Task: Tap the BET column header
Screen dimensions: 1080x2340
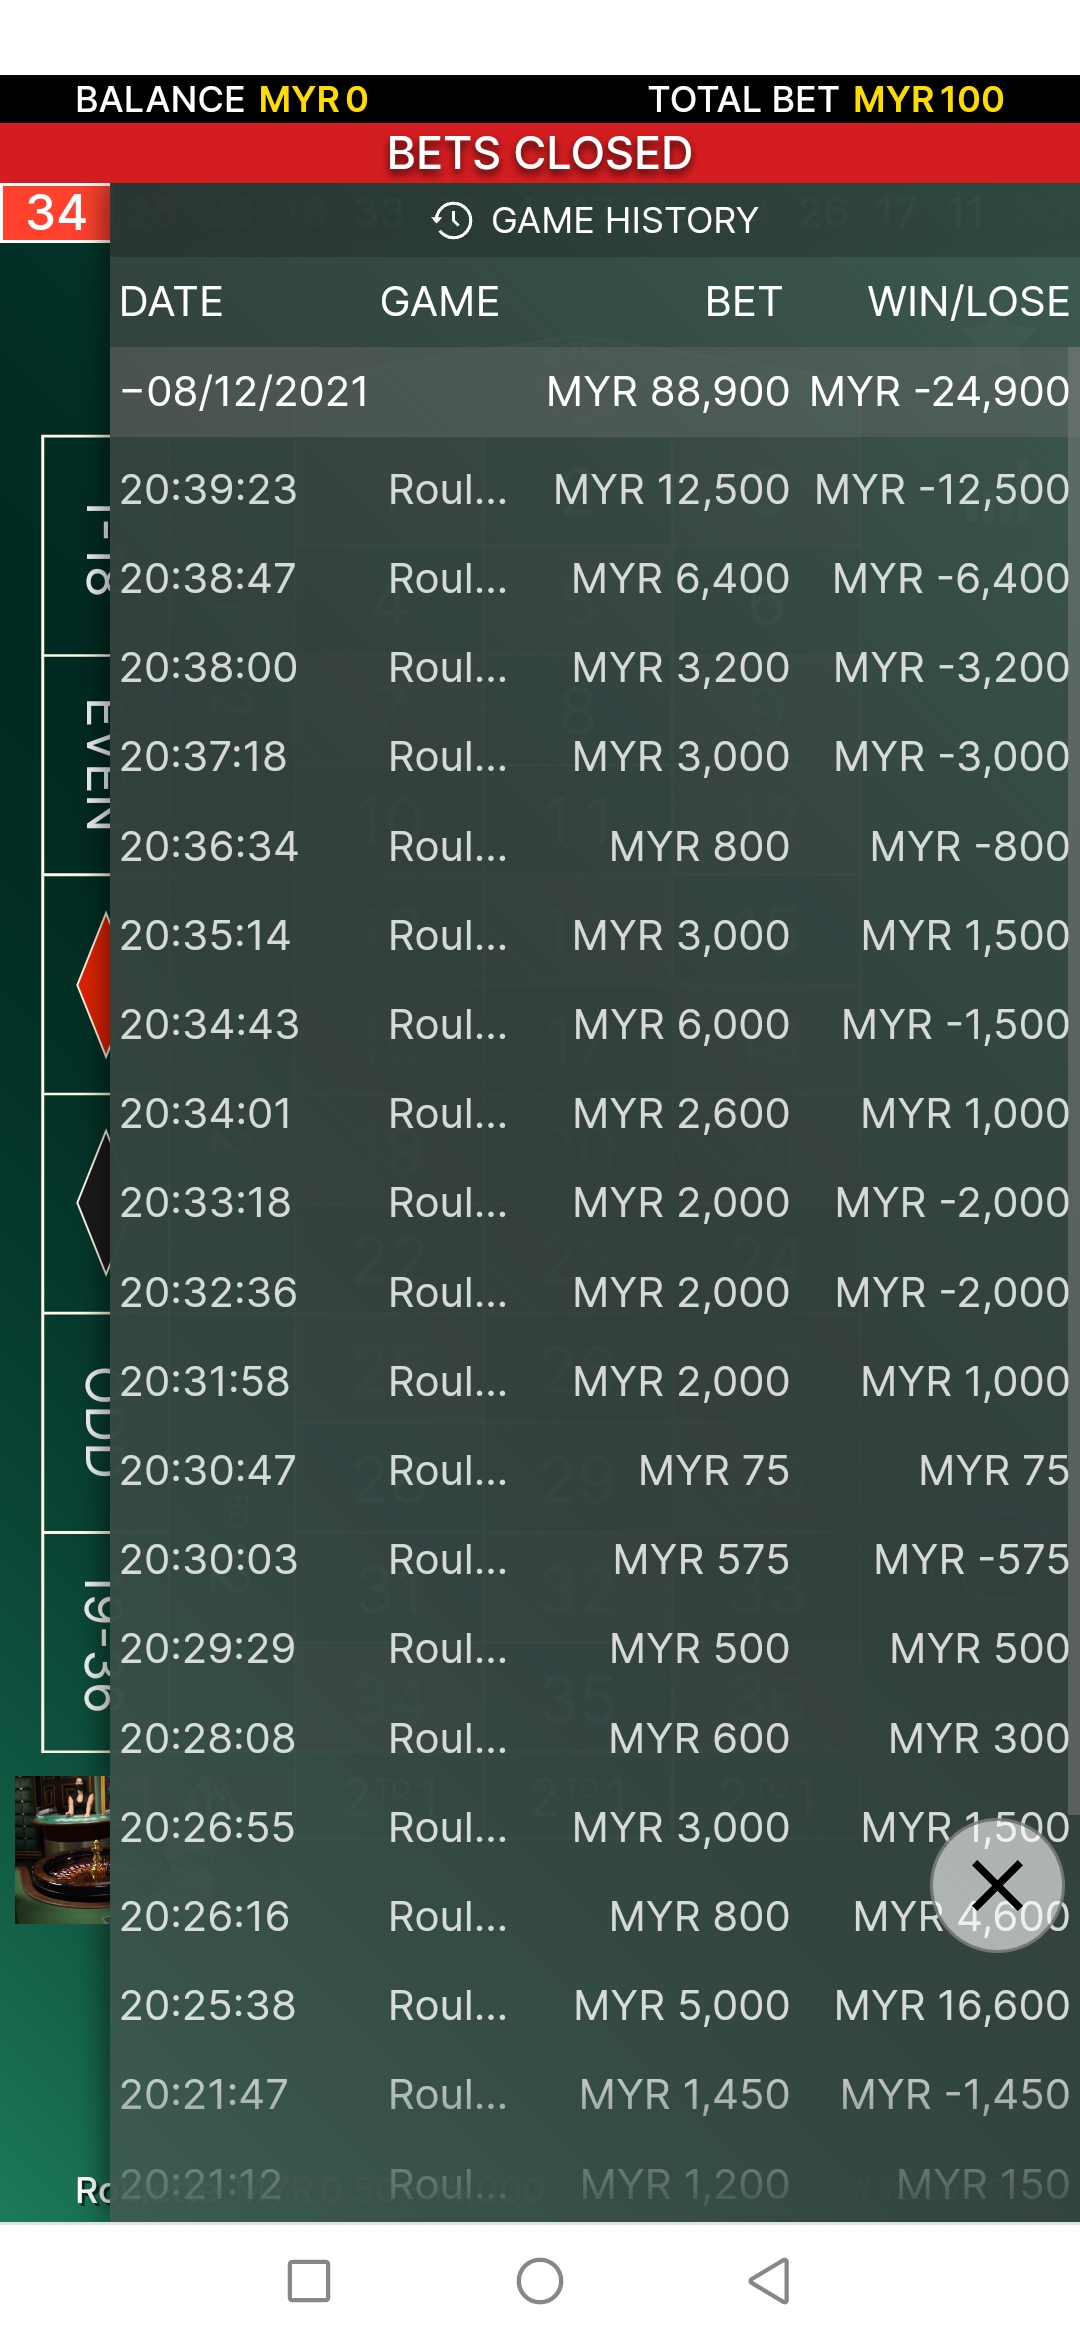Action: [x=743, y=302]
